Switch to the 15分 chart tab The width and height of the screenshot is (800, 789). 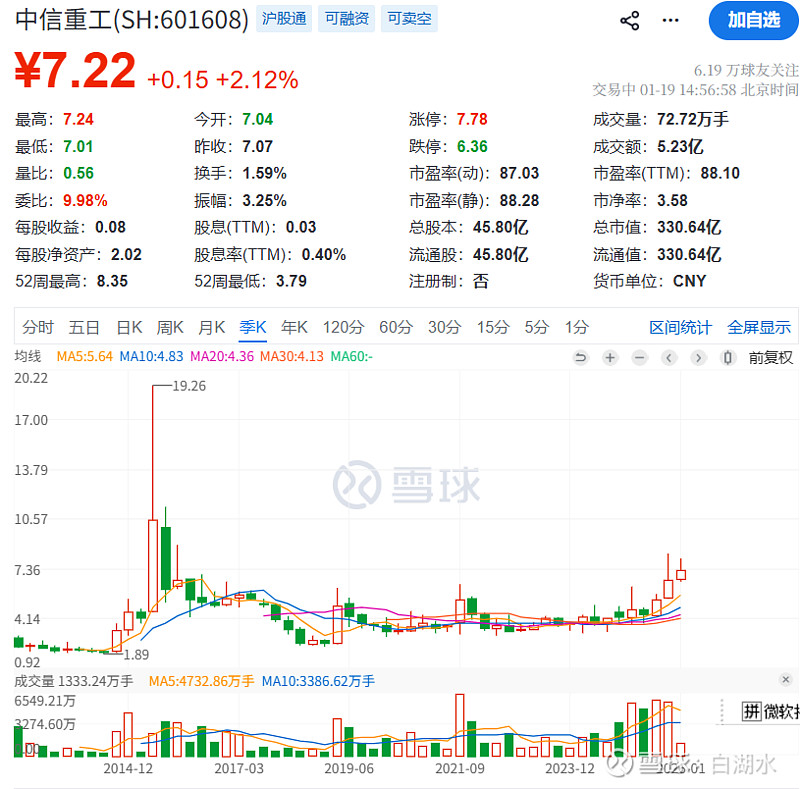click(493, 327)
